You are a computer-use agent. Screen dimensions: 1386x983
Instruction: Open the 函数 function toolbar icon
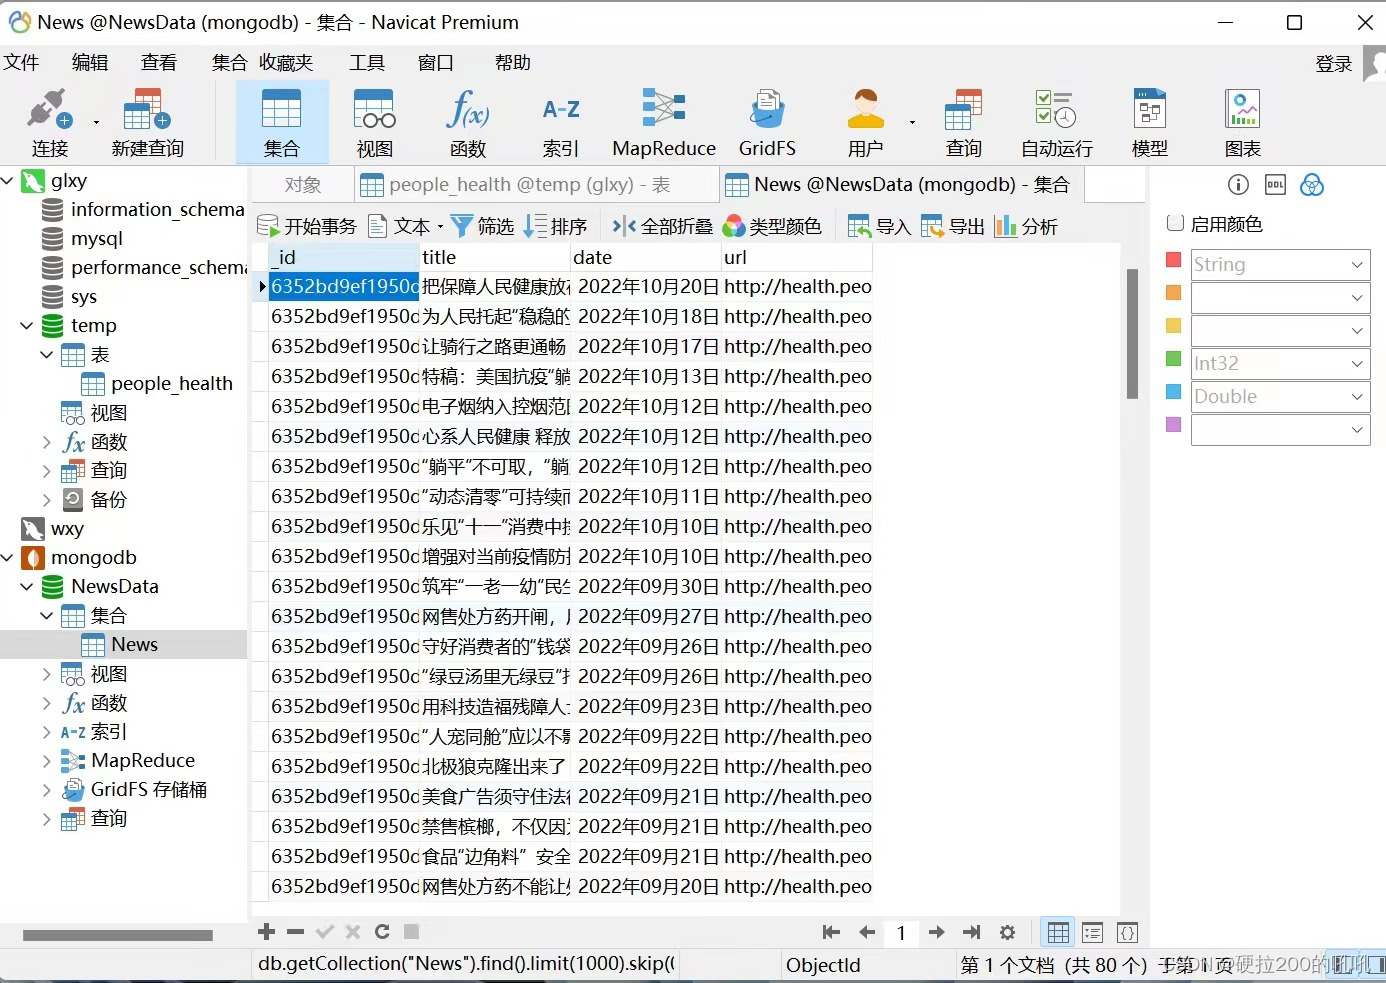(467, 123)
